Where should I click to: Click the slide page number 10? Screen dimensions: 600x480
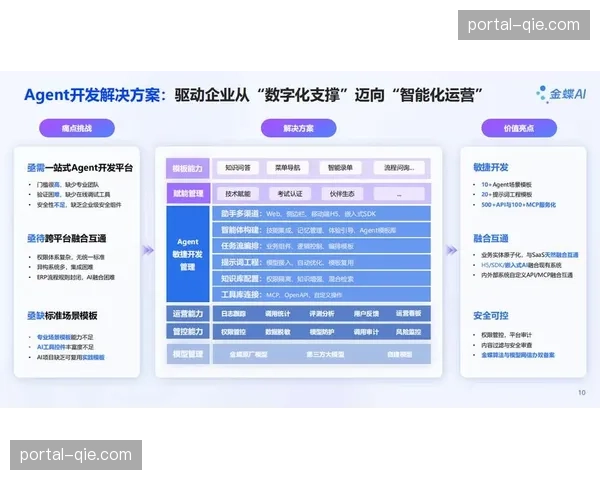pyautogui.click(x=582, y=393)
